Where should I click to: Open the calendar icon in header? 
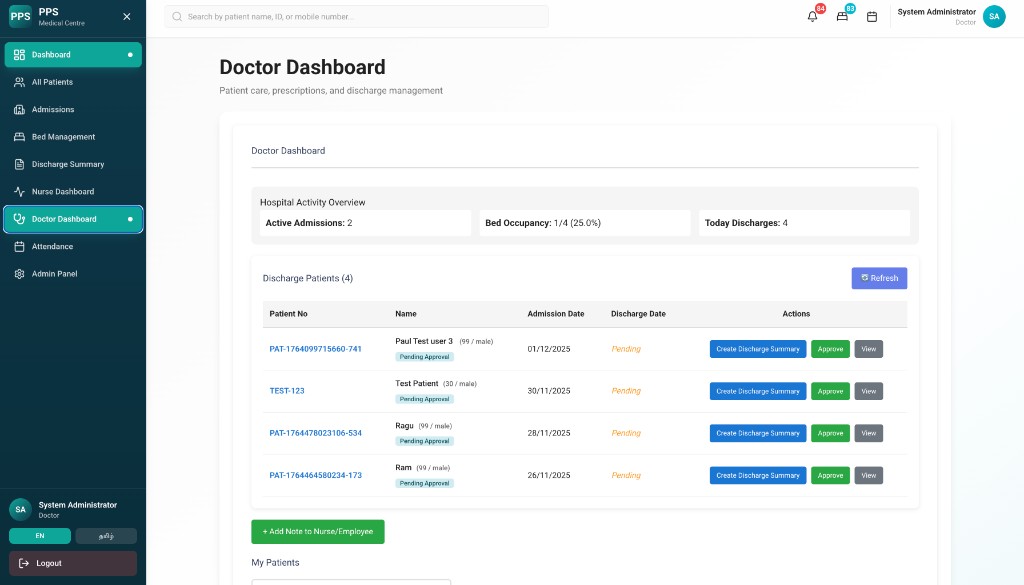point(872,17)
